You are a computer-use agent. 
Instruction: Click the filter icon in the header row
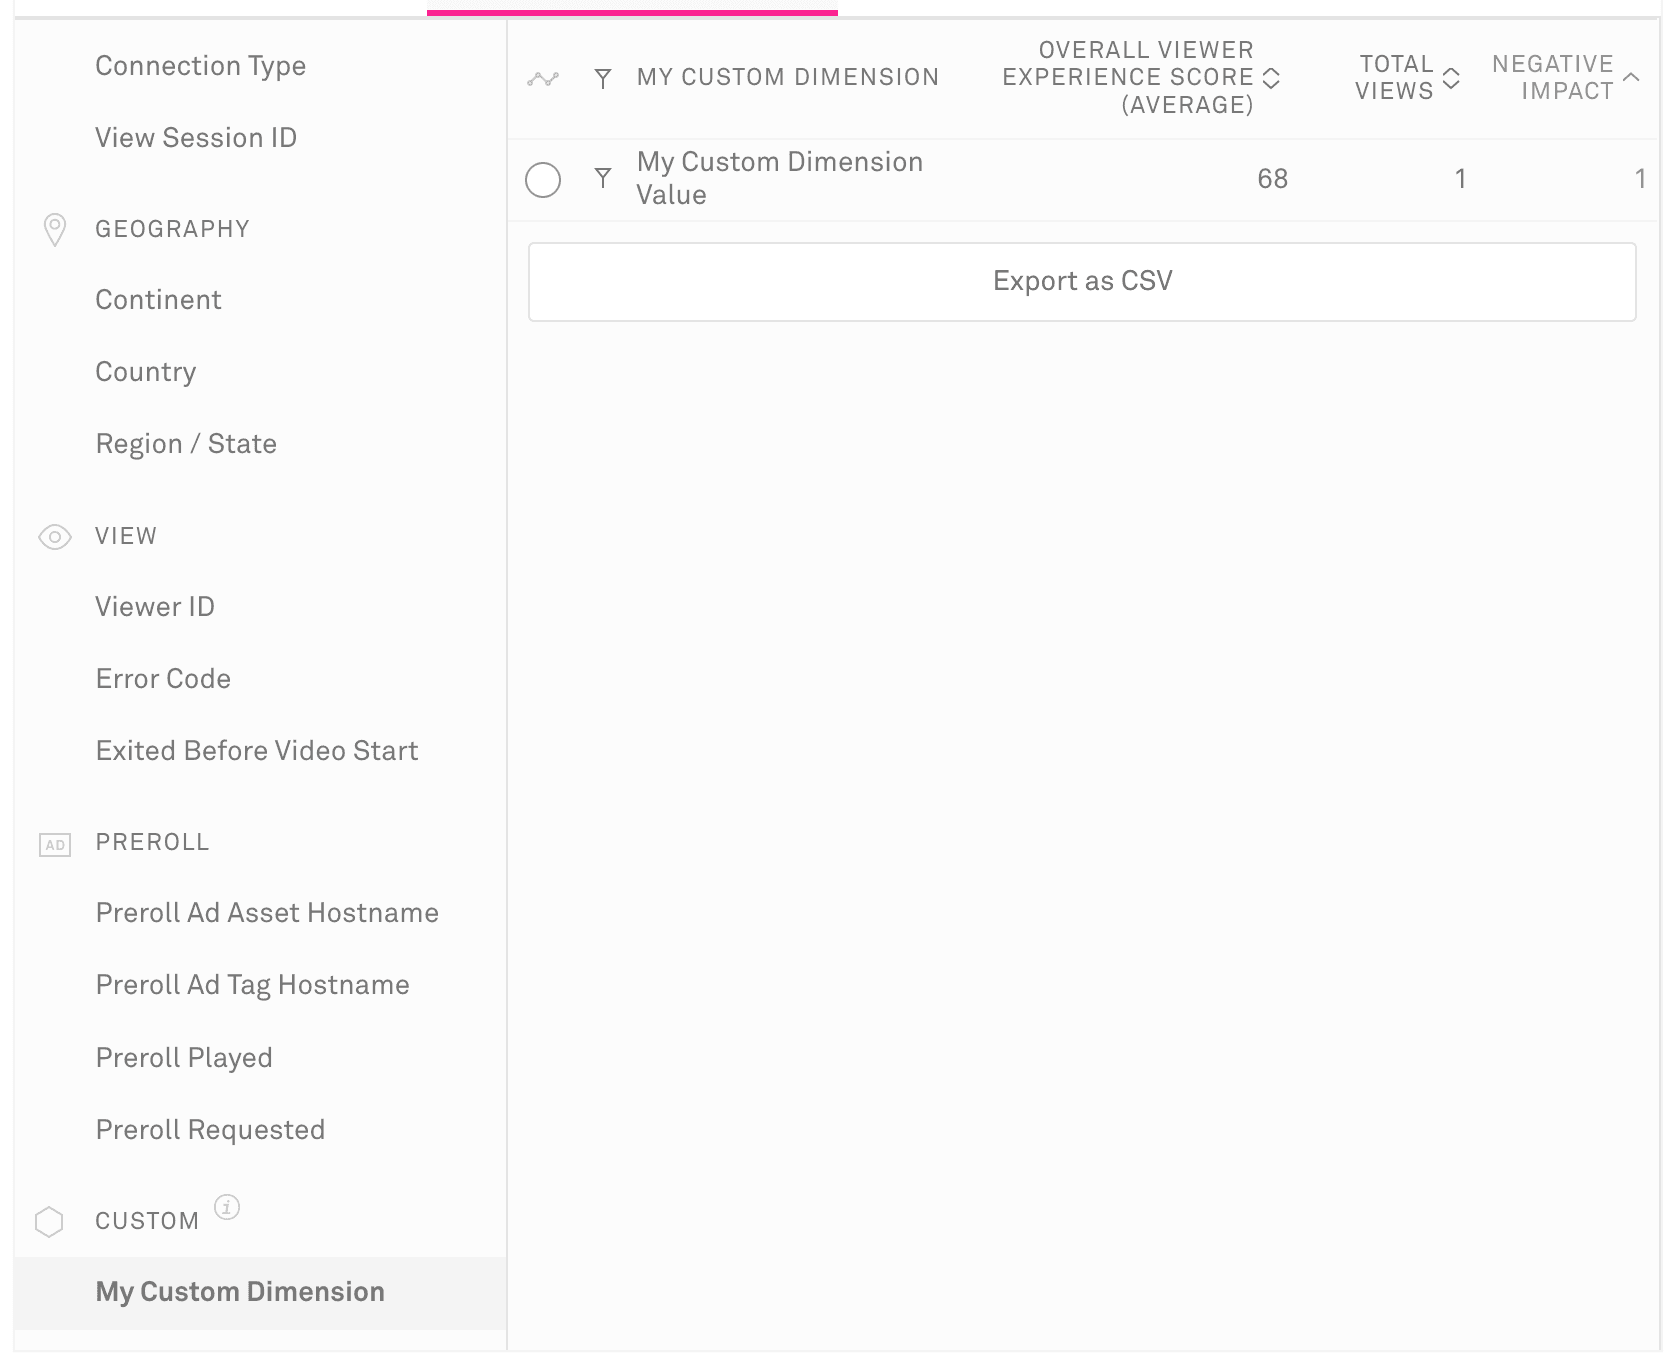(602, 78)
